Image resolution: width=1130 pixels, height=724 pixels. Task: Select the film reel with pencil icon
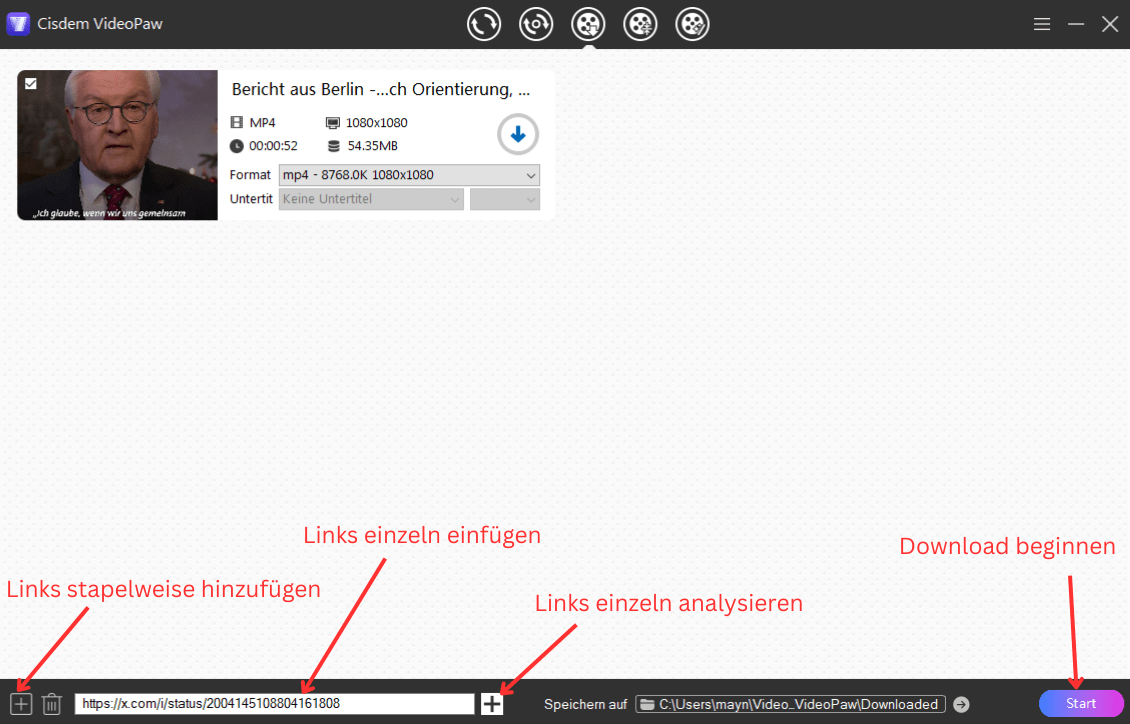pyautogui.click(x=691, y=23)
